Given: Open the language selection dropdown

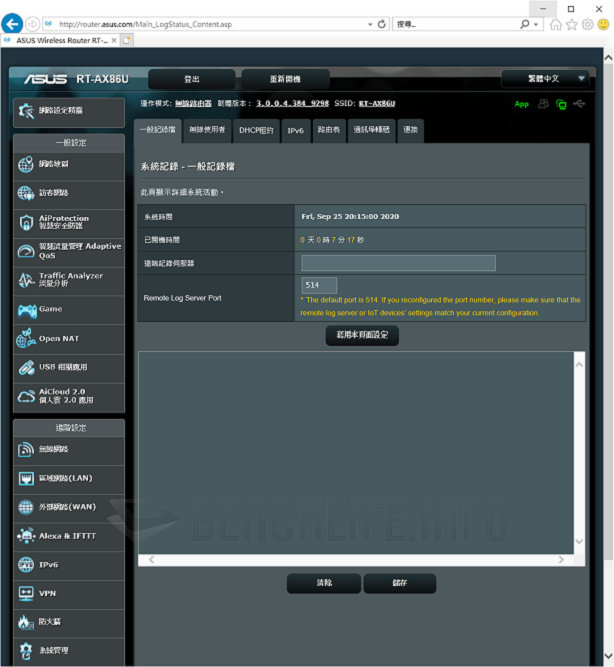Looking at the screenshot, I should [545, 79].
